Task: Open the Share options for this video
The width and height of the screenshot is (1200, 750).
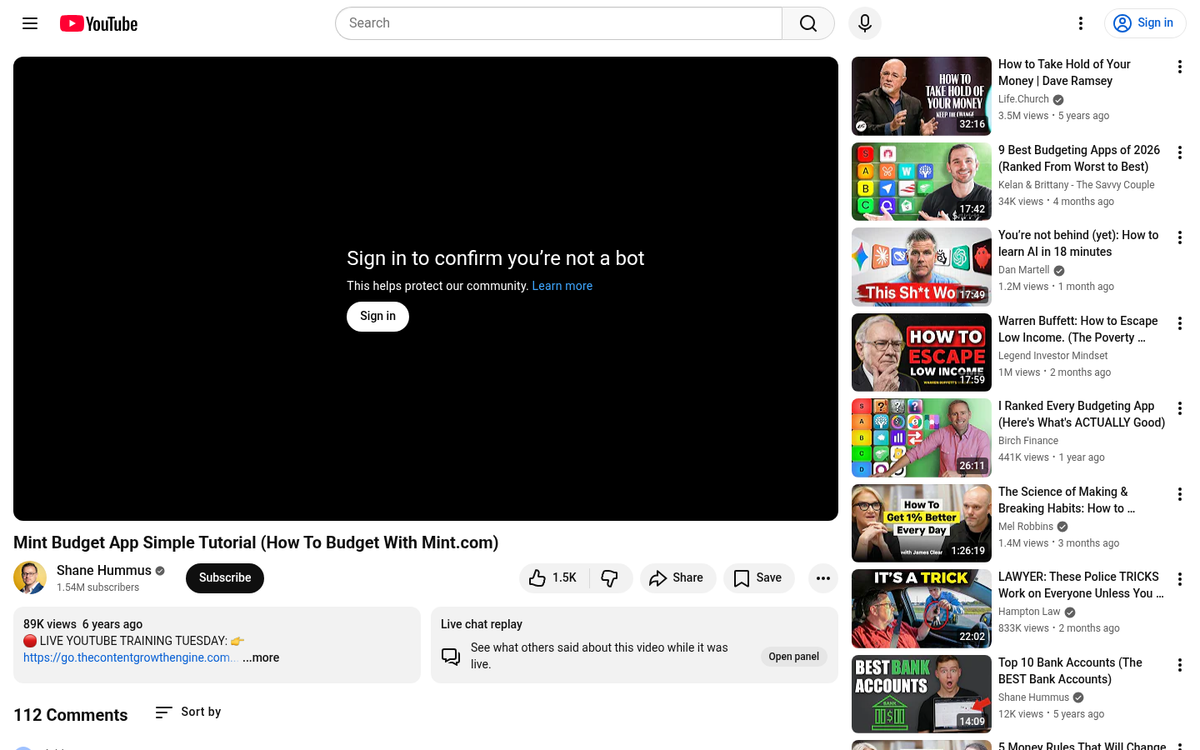Action: pos(678,578)
